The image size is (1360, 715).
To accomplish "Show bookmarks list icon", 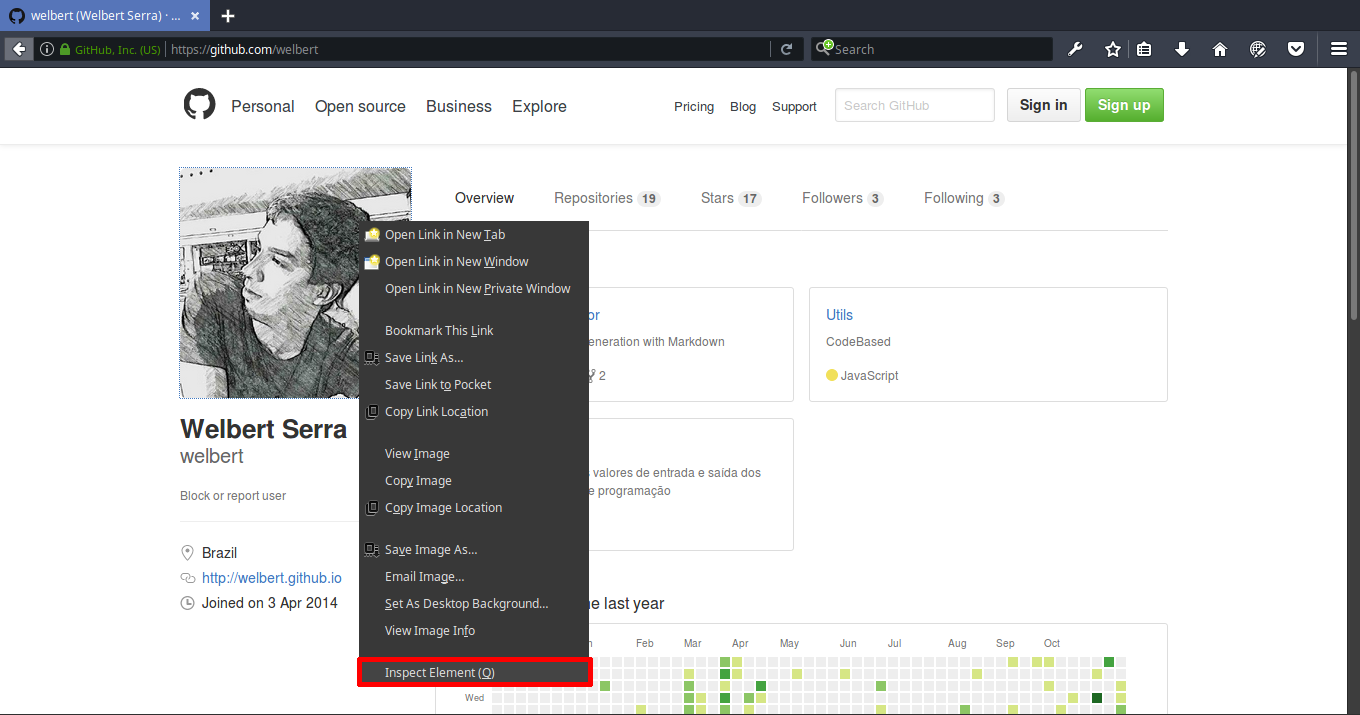I will [x=1145, y=49].
